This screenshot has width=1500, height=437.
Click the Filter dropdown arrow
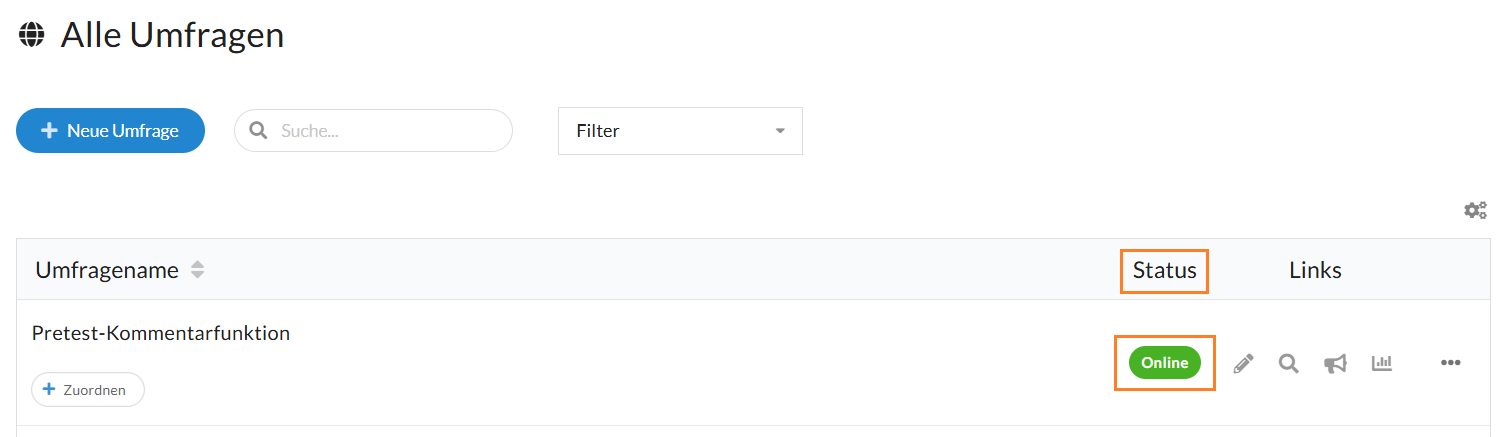[x=780, y=131]
